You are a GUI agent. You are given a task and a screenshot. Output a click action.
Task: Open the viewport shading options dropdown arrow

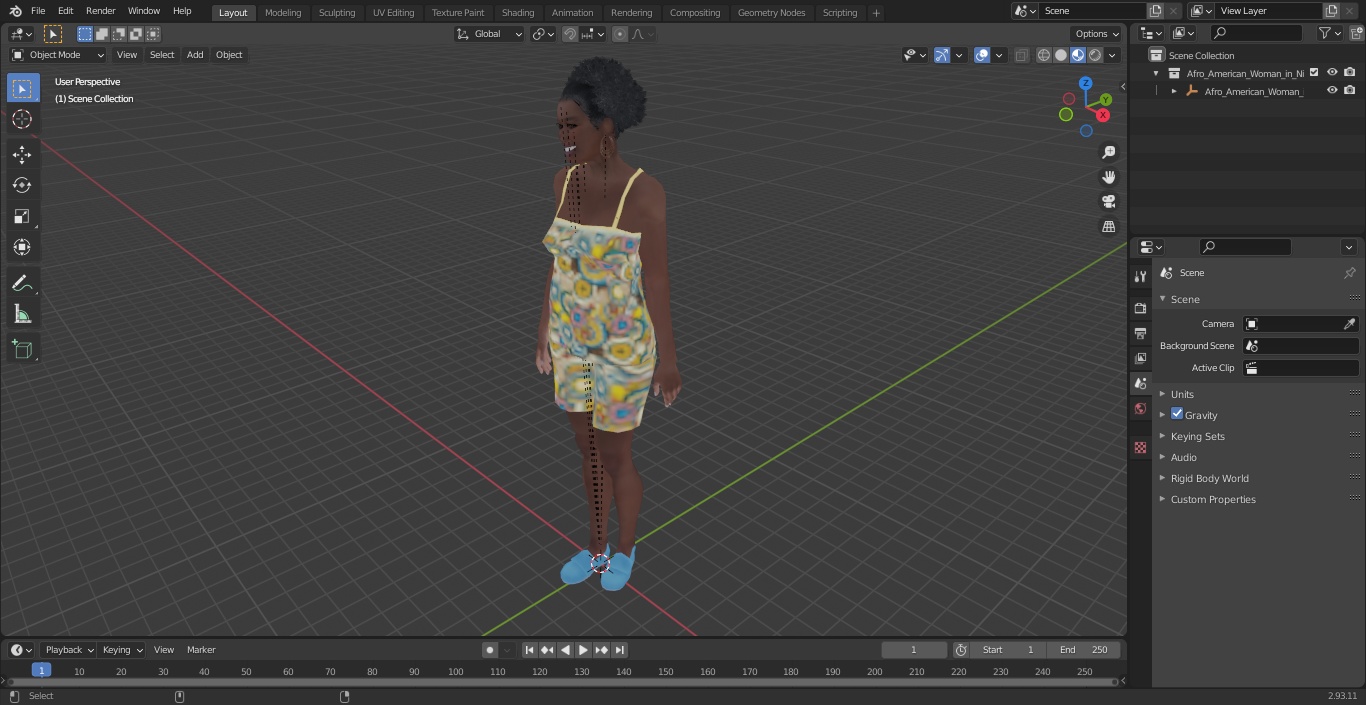[1112, 55]
